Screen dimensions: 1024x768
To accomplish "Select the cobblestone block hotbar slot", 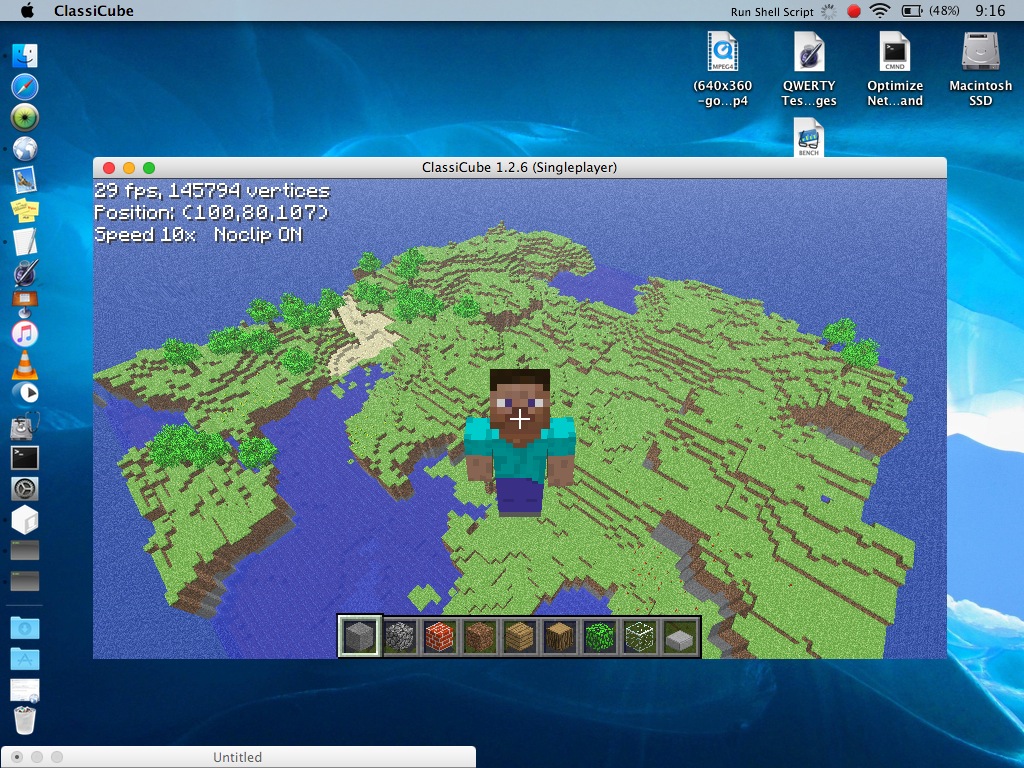I will pyautogui.click(x=400, y=636).
